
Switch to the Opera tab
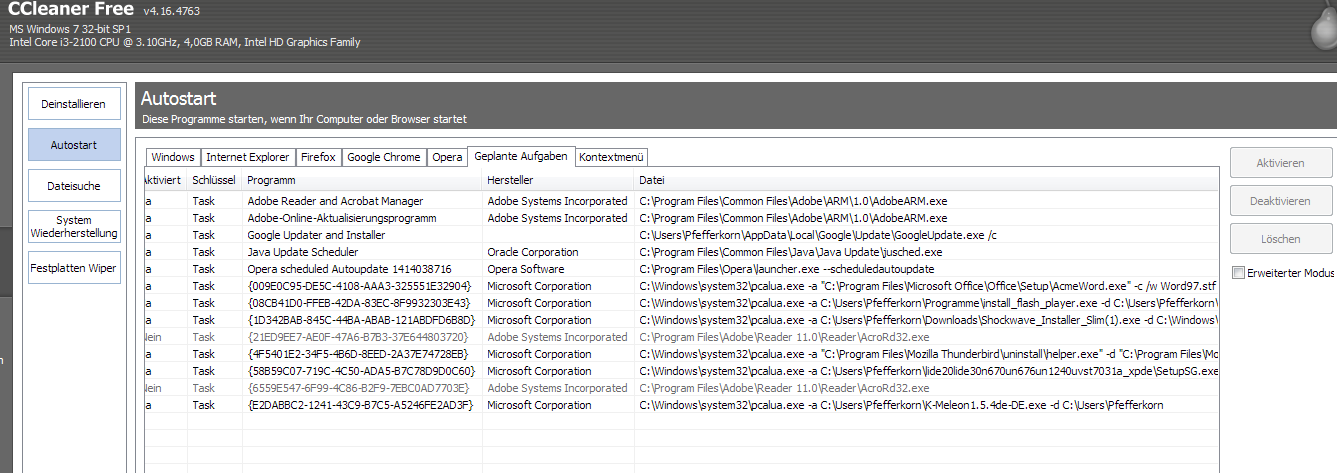[x=447, y=157]
